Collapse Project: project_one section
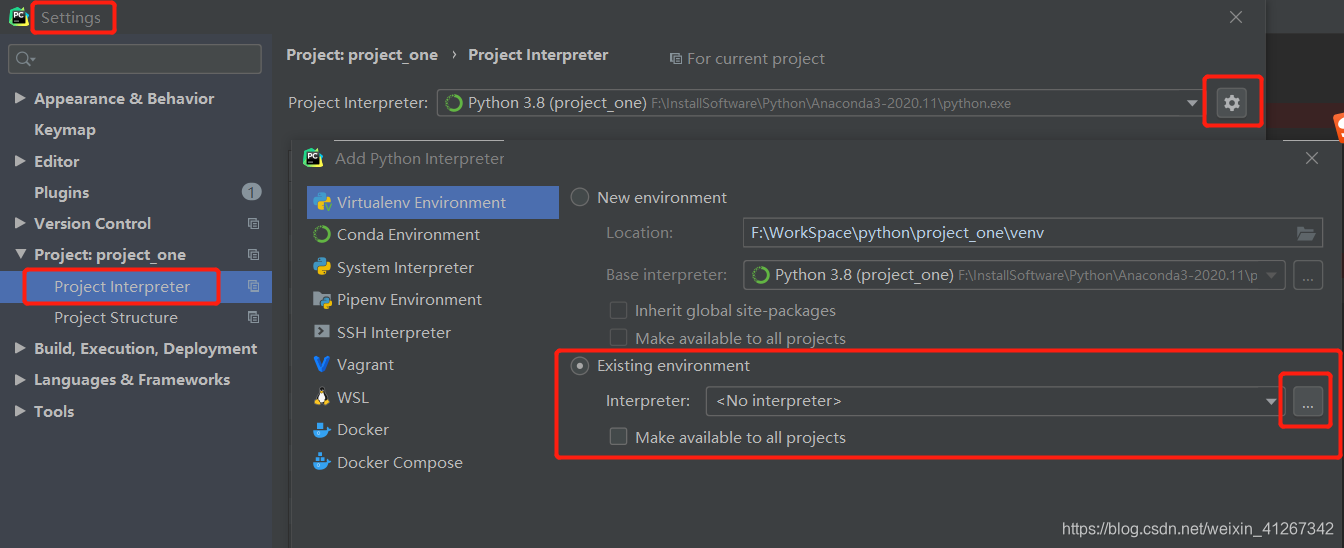The width and height of the screenshot is (1344, 548). [20, 255]
